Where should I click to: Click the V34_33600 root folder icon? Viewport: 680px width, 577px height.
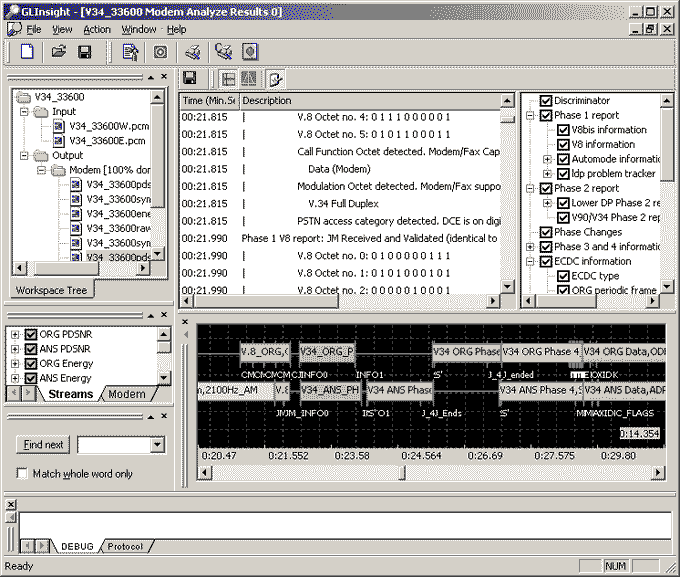23,97
